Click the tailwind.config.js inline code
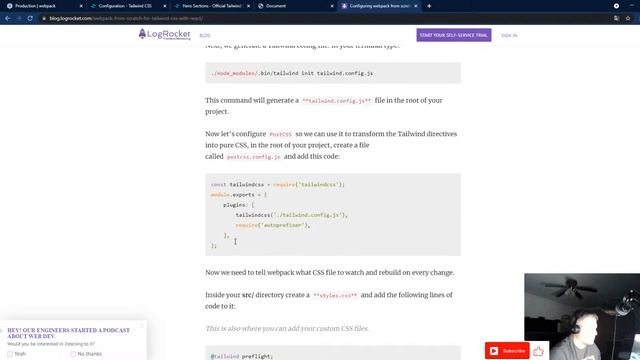Screen dimensions: 640x360 337,100
